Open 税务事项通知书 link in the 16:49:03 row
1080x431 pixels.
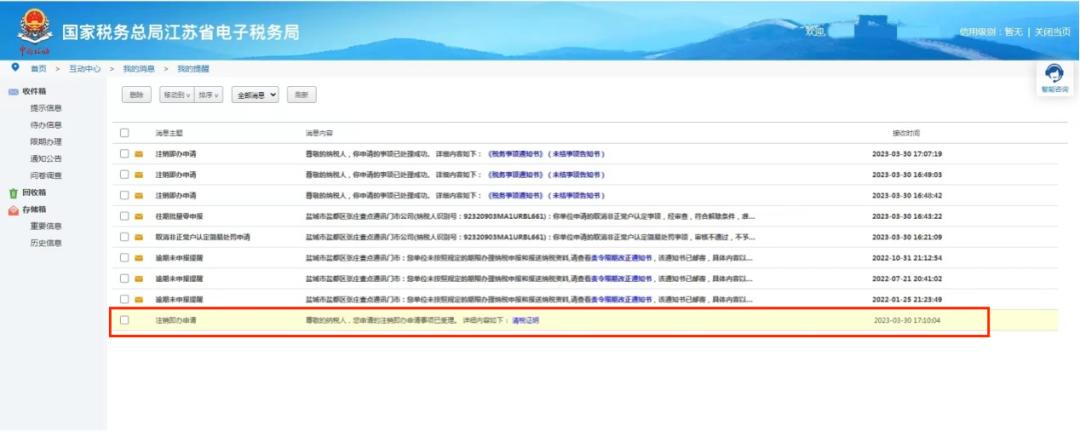515,175
